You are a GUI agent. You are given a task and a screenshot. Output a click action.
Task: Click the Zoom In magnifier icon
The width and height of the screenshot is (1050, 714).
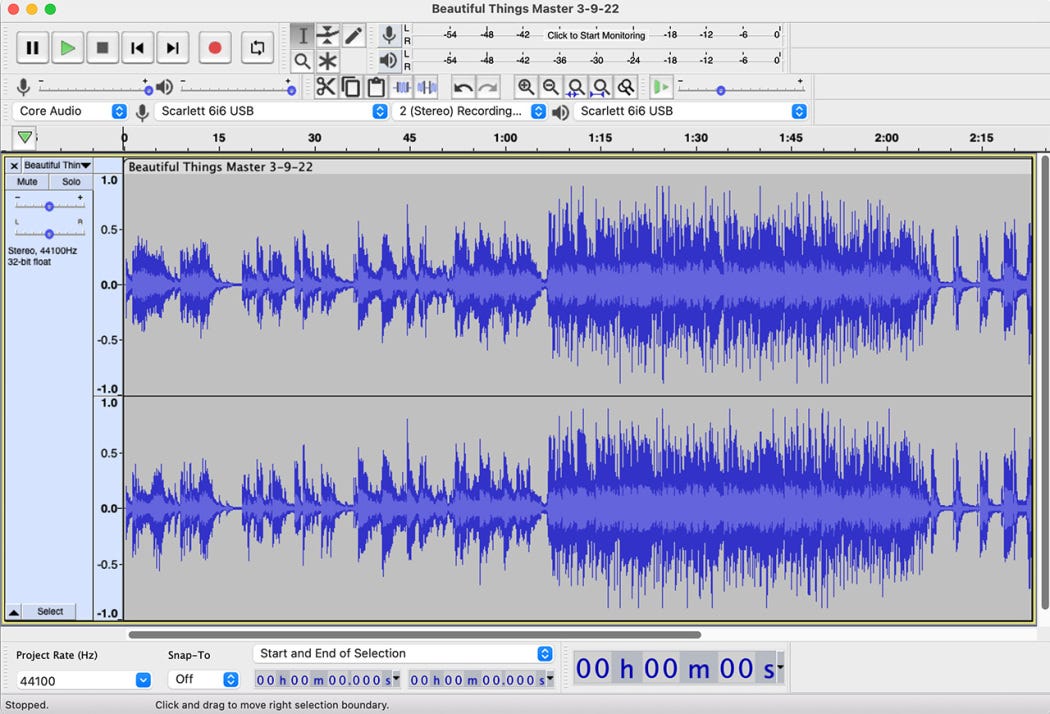point(527,87)
